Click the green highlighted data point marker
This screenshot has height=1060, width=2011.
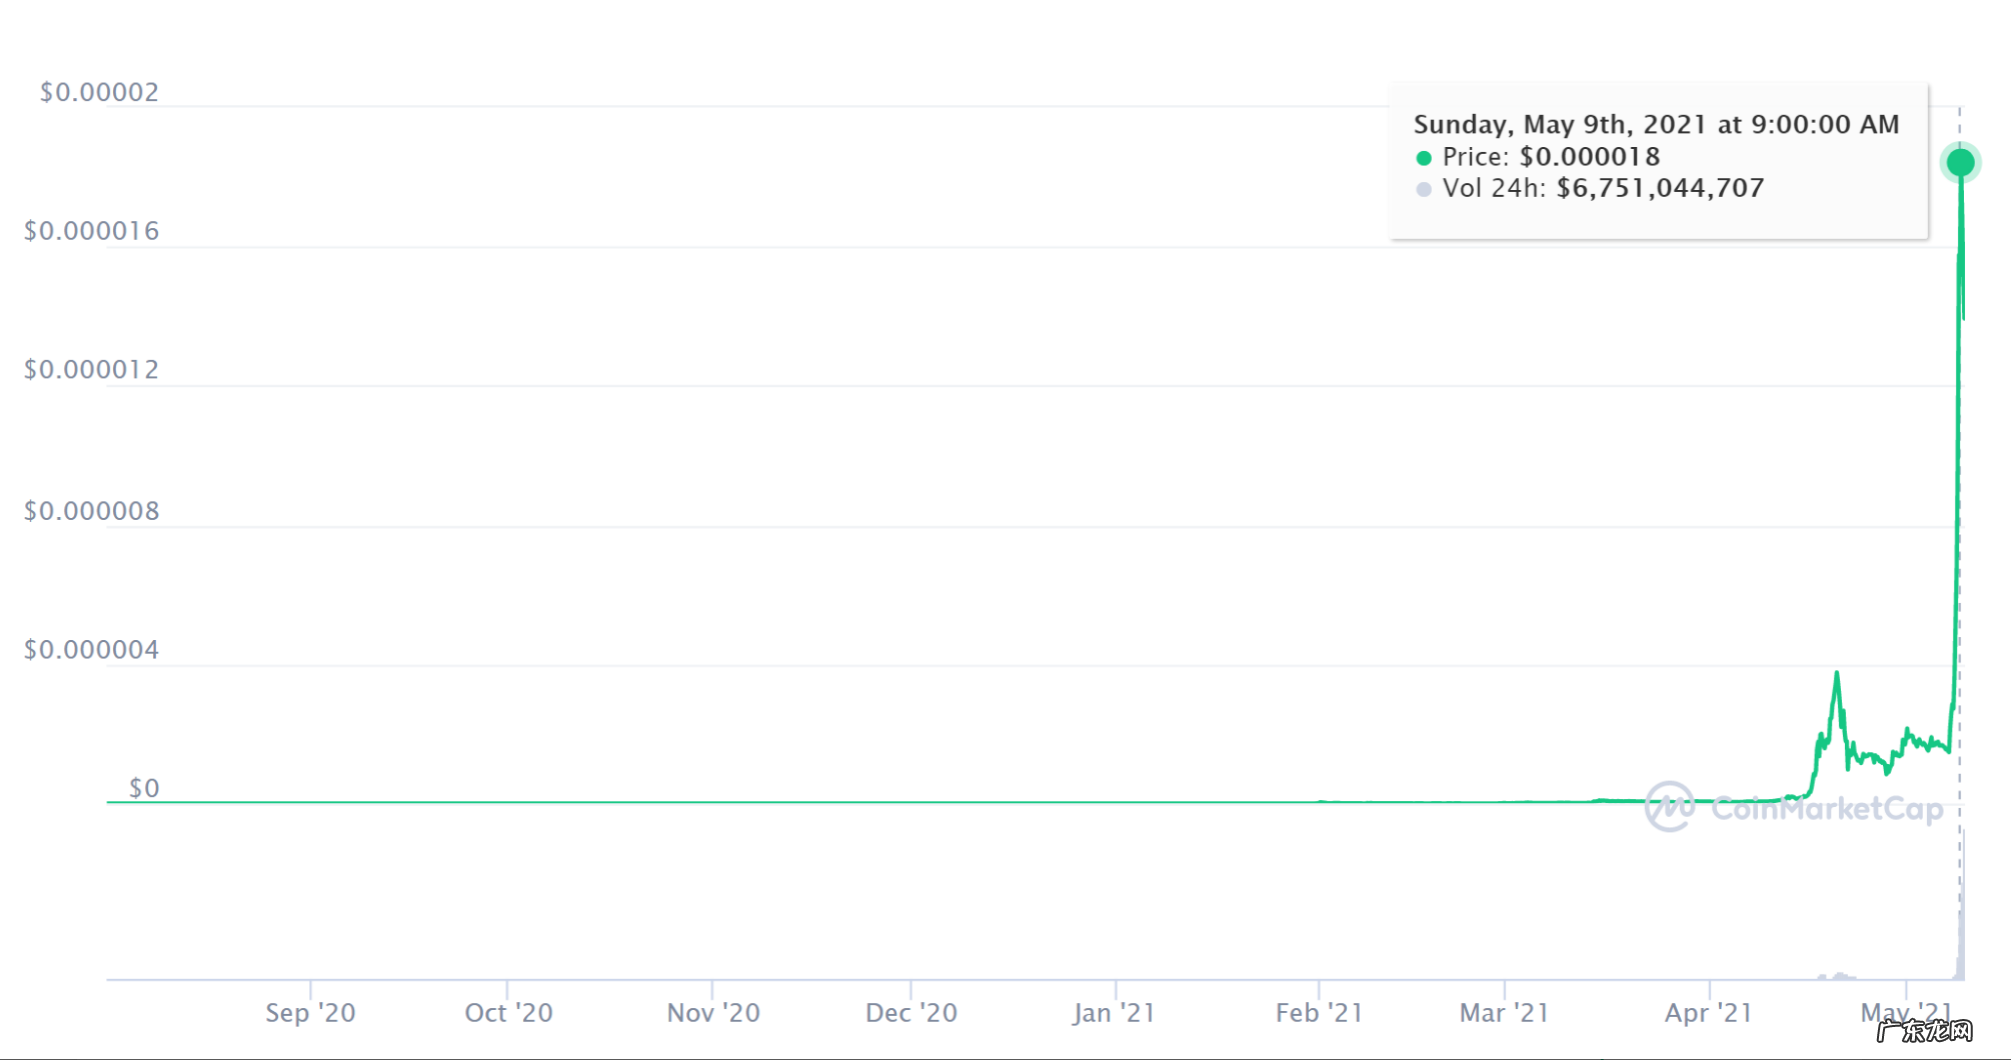(x=1960, y=162)
